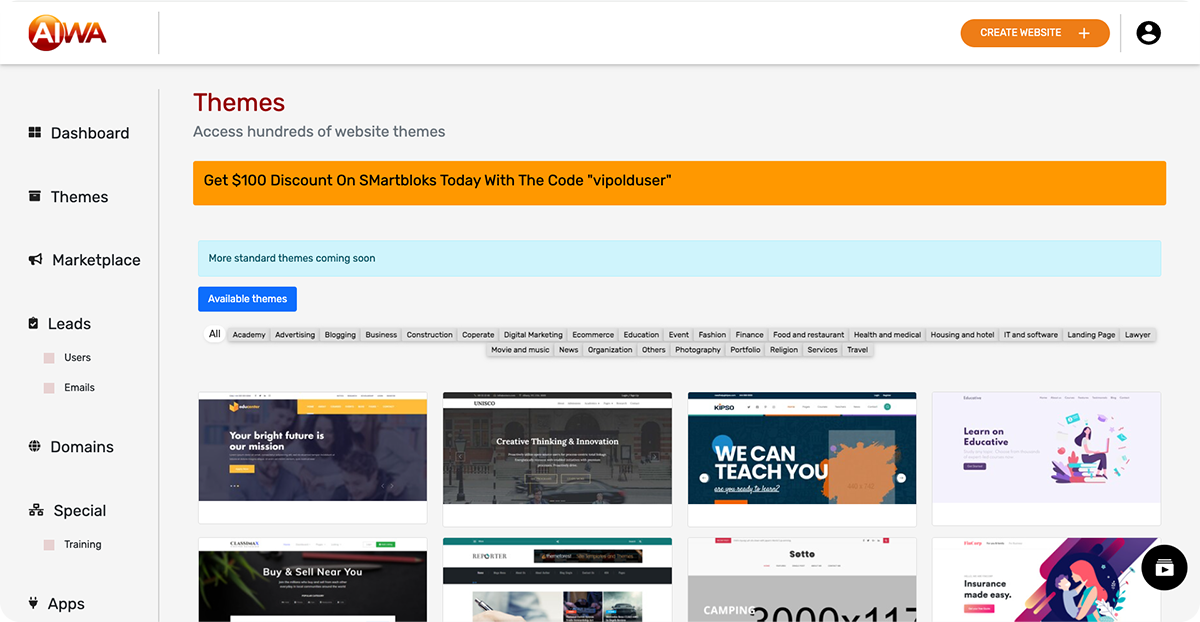Screen dimensions: 1200x622
Task: Filter themes by Ecommerce category
Action: click(593, 335)
